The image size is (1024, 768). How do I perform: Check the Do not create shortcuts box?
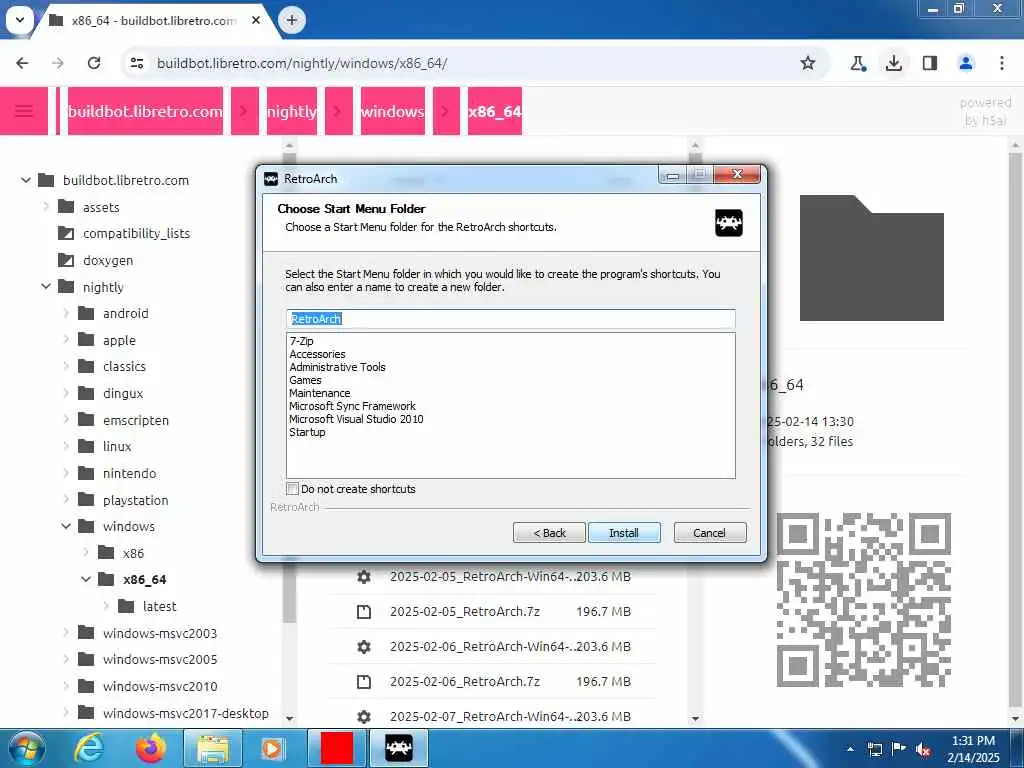(293, 488)
